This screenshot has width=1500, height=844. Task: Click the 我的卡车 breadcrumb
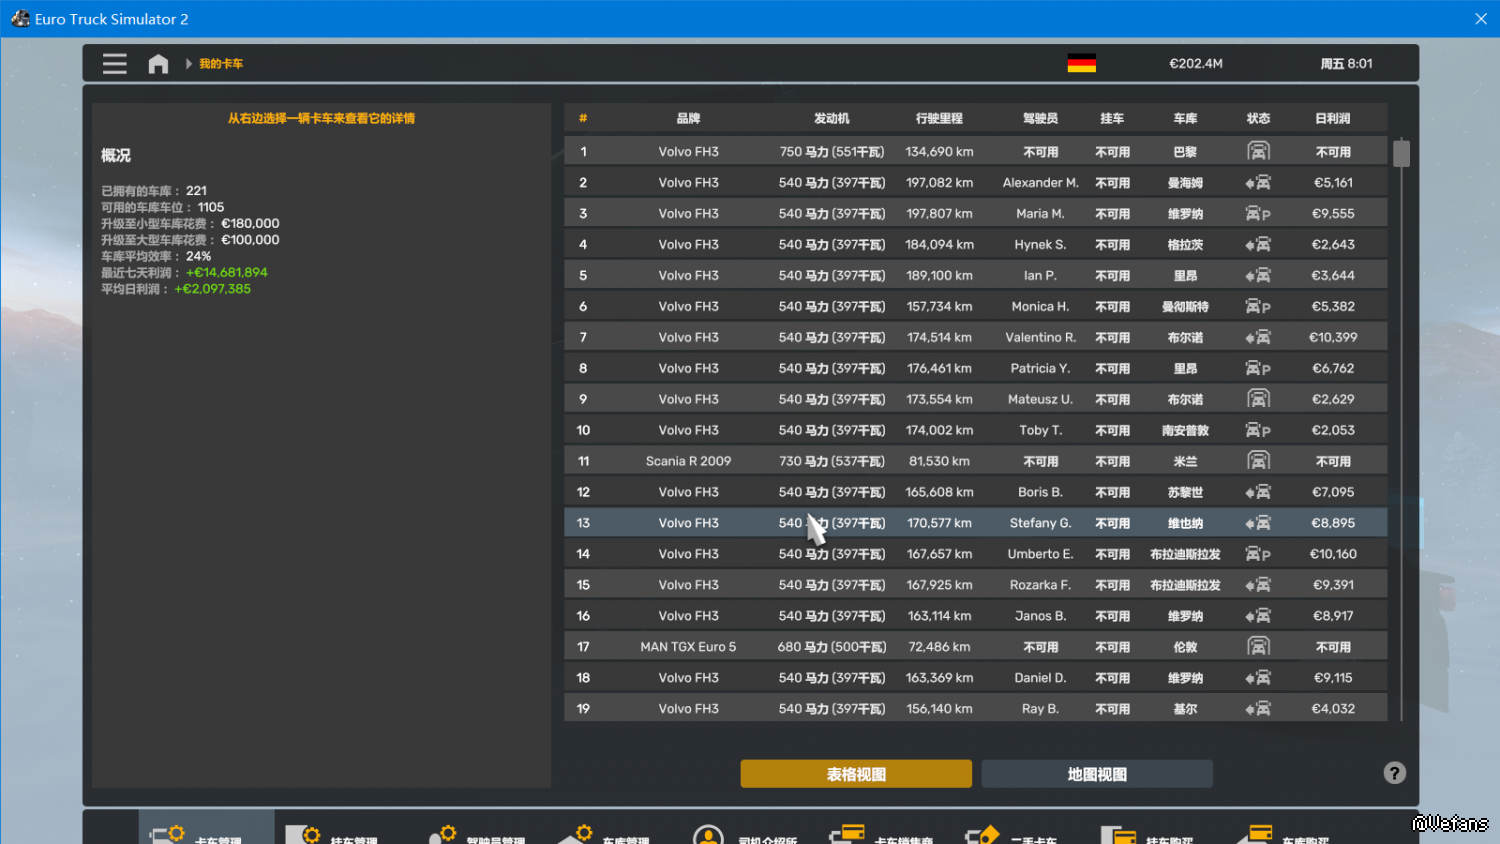click(x=221, y=64)
